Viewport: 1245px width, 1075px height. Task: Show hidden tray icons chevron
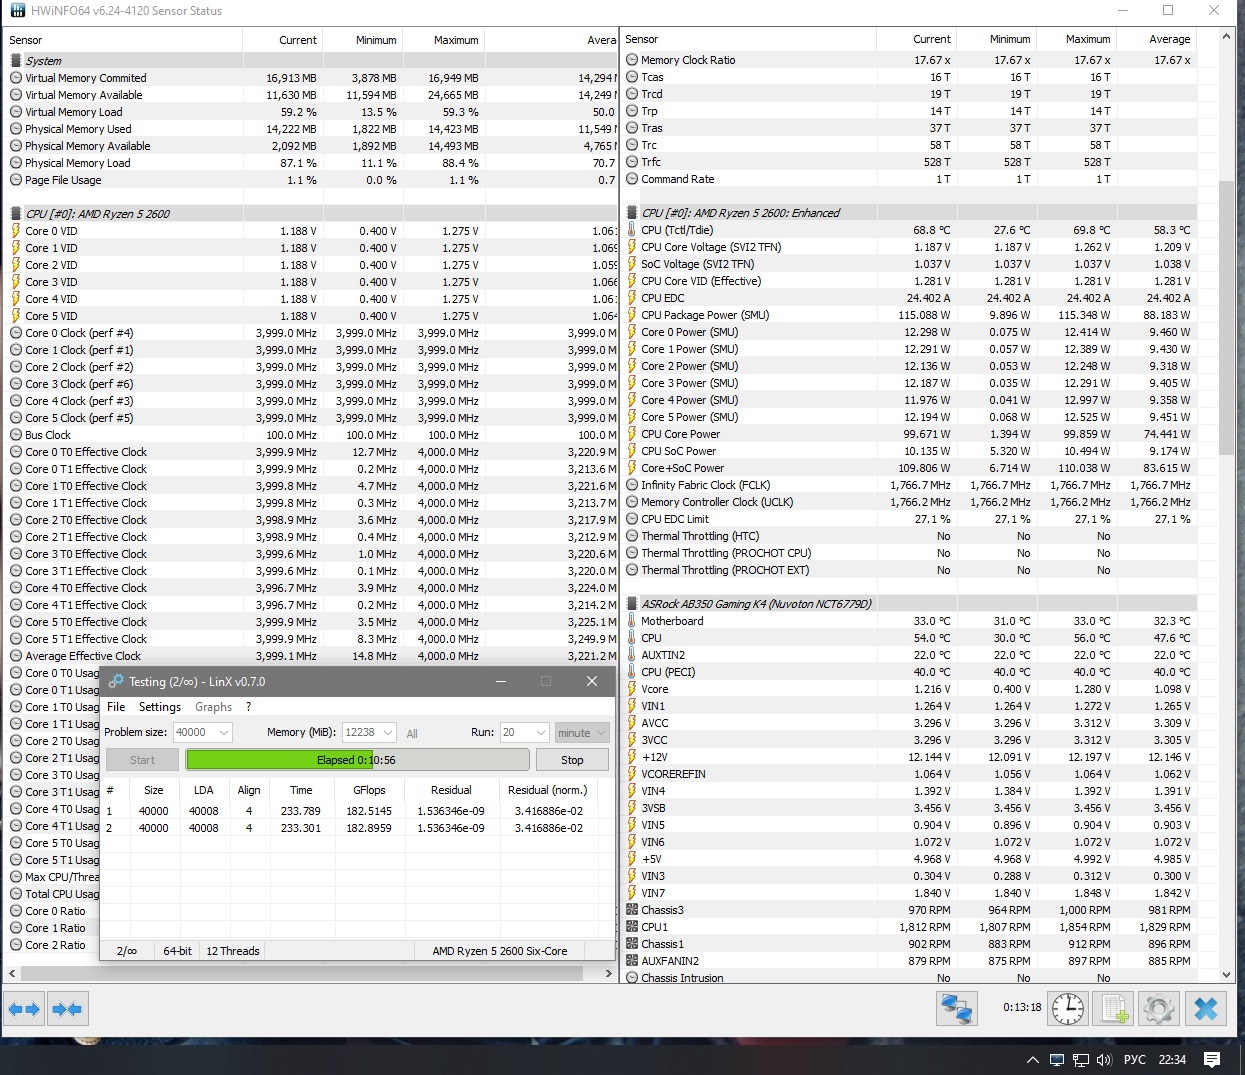pos(1033,1060)
